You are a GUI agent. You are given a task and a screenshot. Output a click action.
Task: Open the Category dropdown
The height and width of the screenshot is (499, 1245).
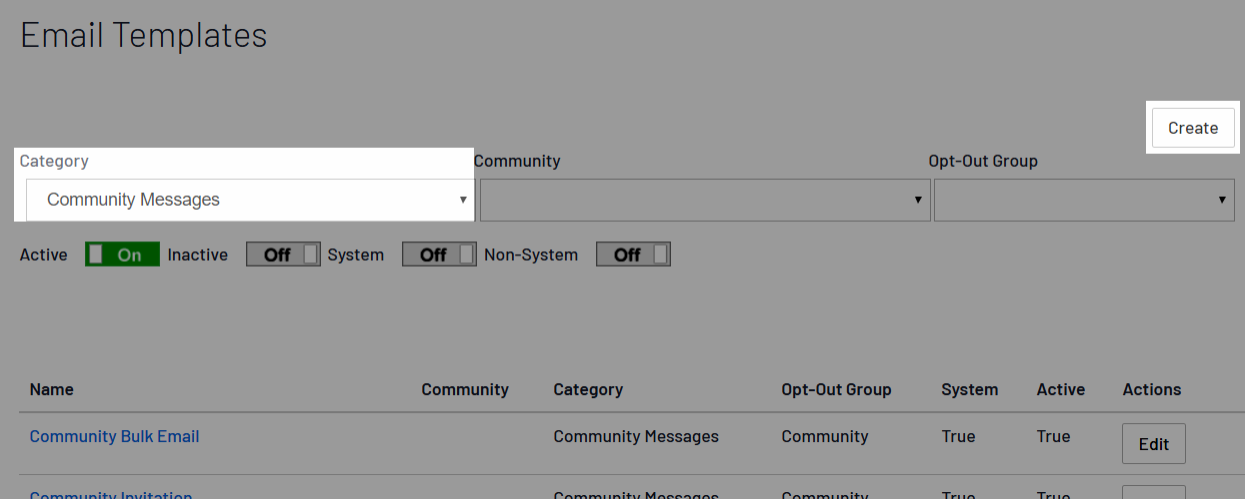point(249,200)
